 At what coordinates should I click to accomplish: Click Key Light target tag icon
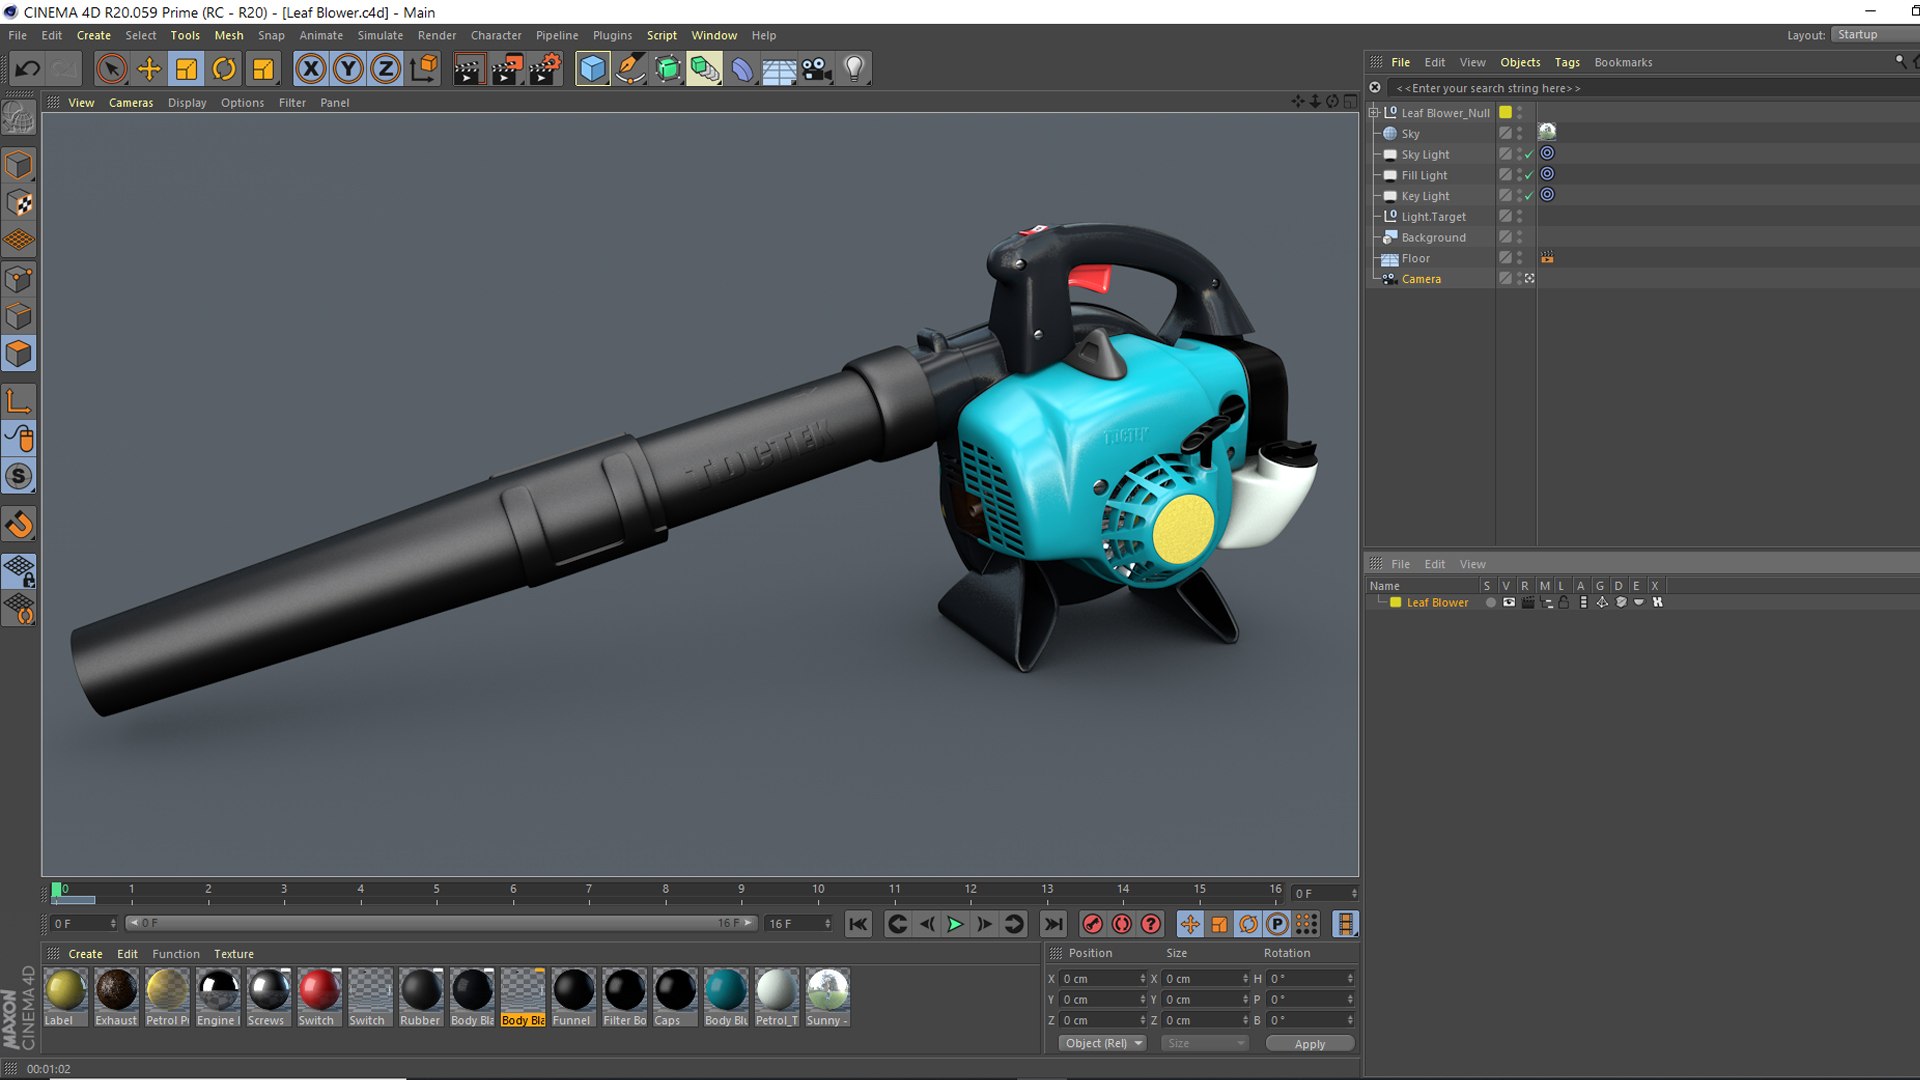point(1547,195)
